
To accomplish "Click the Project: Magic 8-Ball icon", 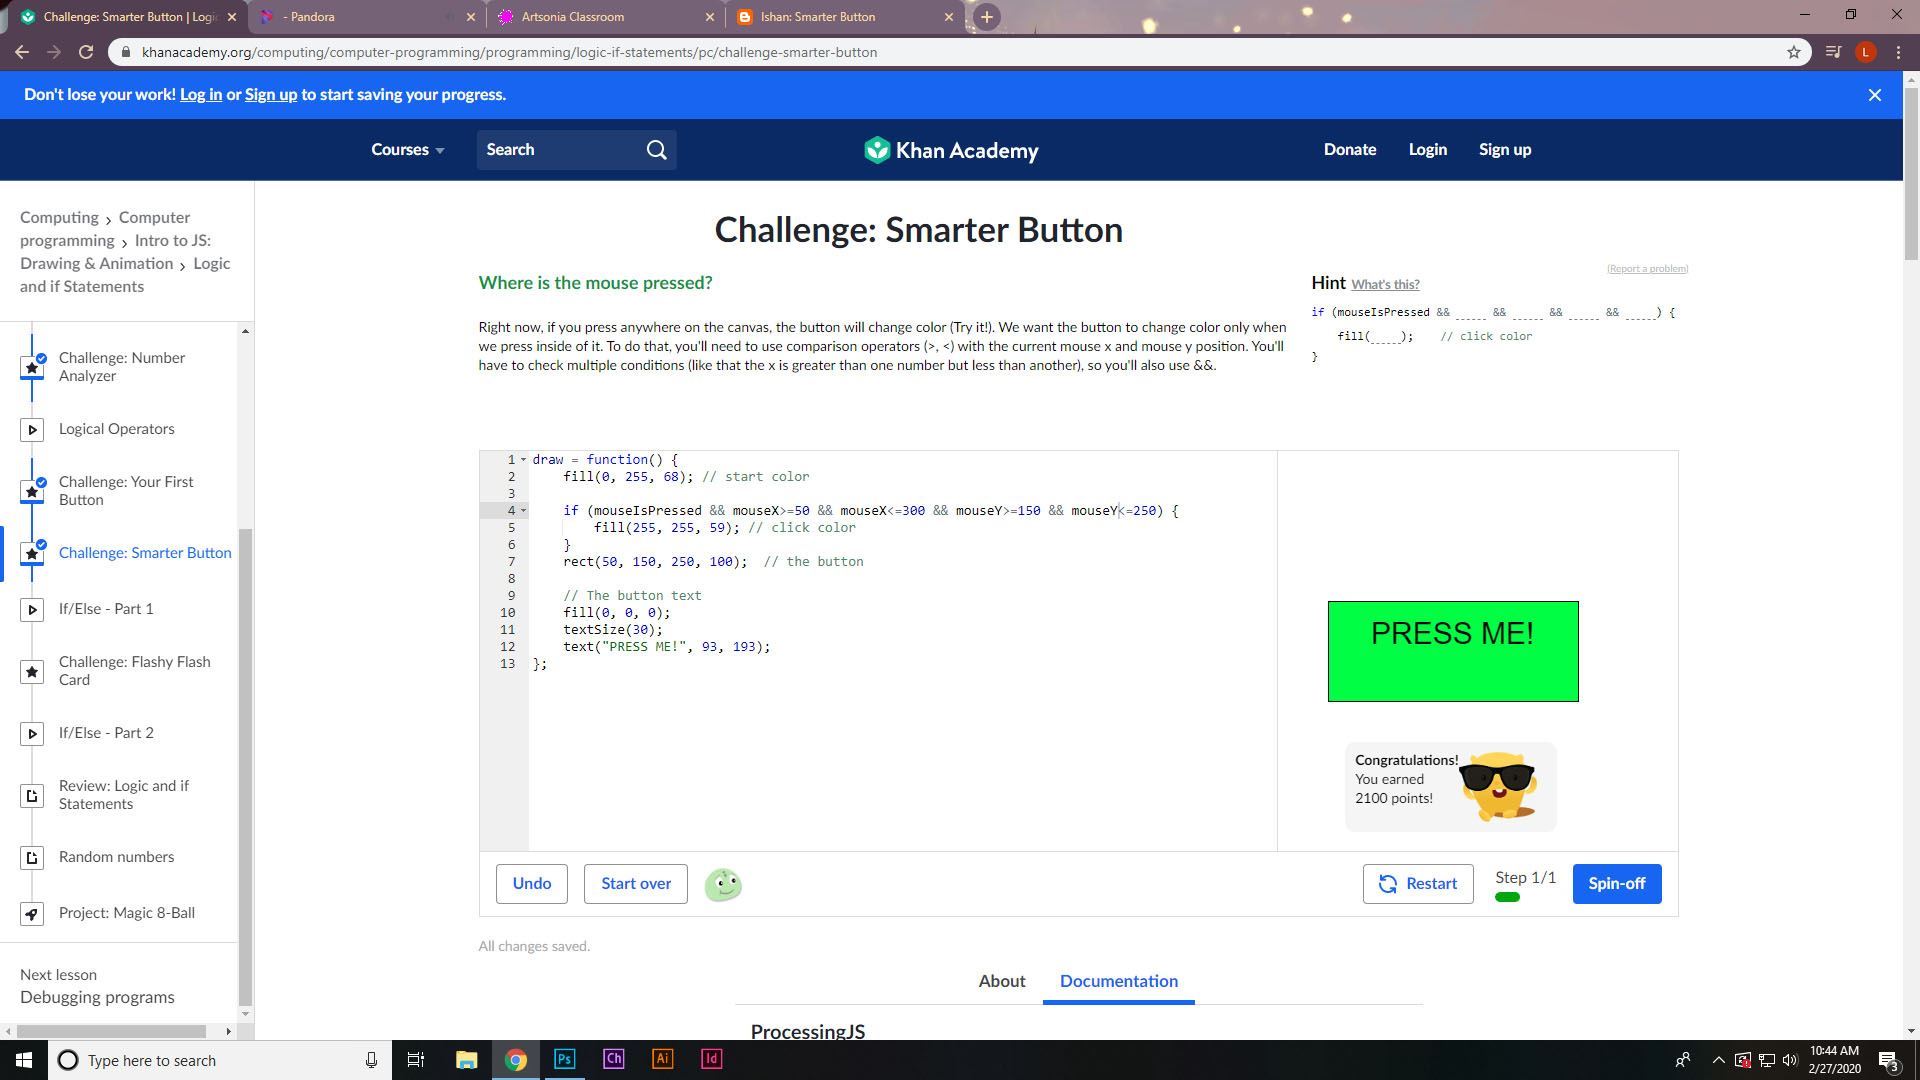I will pos(32,914).
